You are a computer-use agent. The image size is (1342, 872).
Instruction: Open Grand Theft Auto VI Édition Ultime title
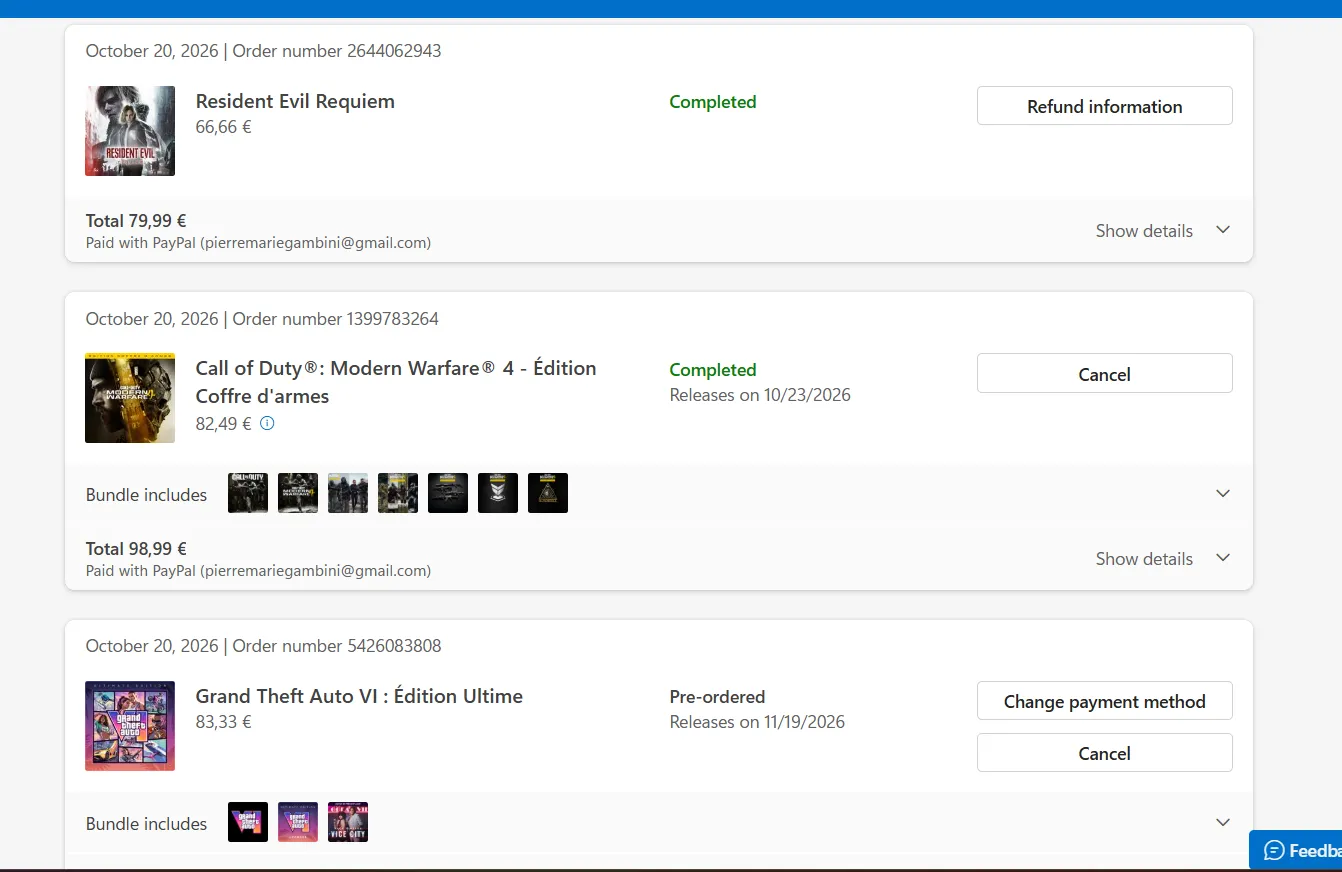(359, 696)
